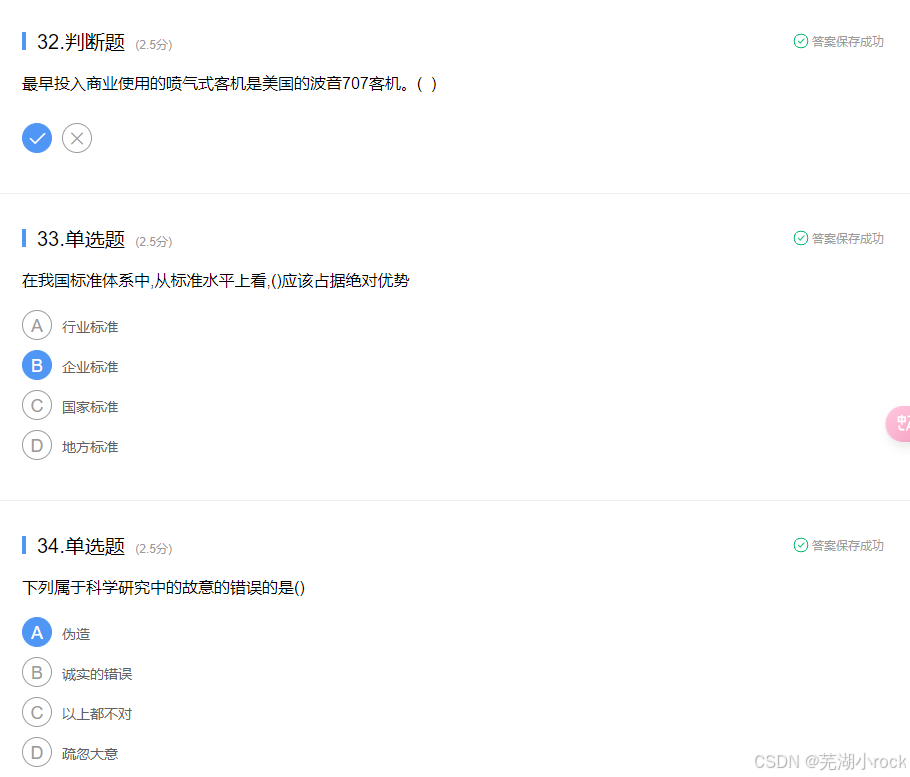Image resolution: width=910 pixels, height=777 pixels.
Task: Click the green saved-check icon for question 34
Action: click(x=800, y=545)
